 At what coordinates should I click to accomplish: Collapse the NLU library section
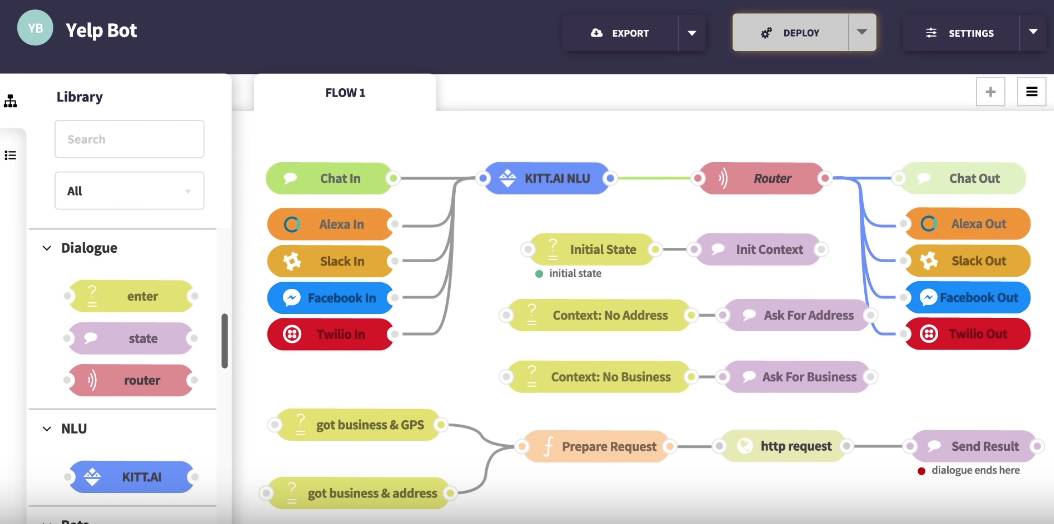tap(46, 429)
